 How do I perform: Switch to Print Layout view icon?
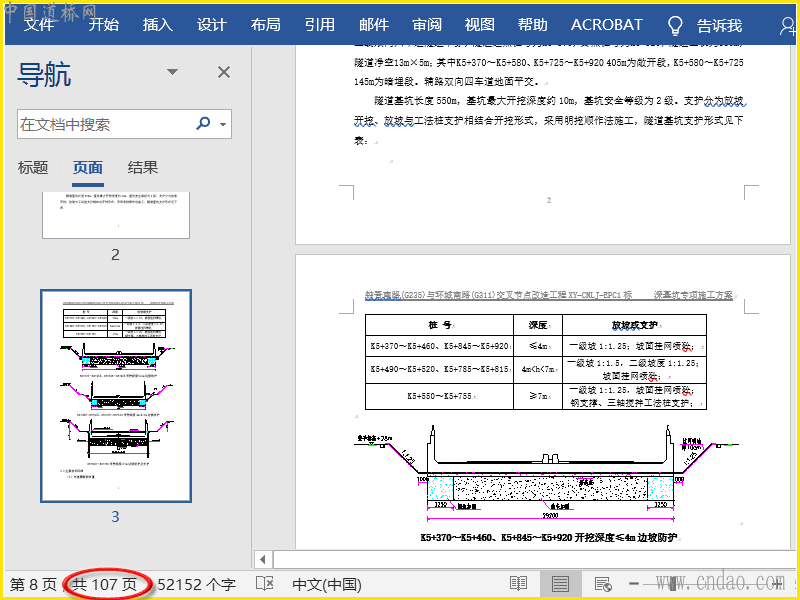tap(560, 584)
